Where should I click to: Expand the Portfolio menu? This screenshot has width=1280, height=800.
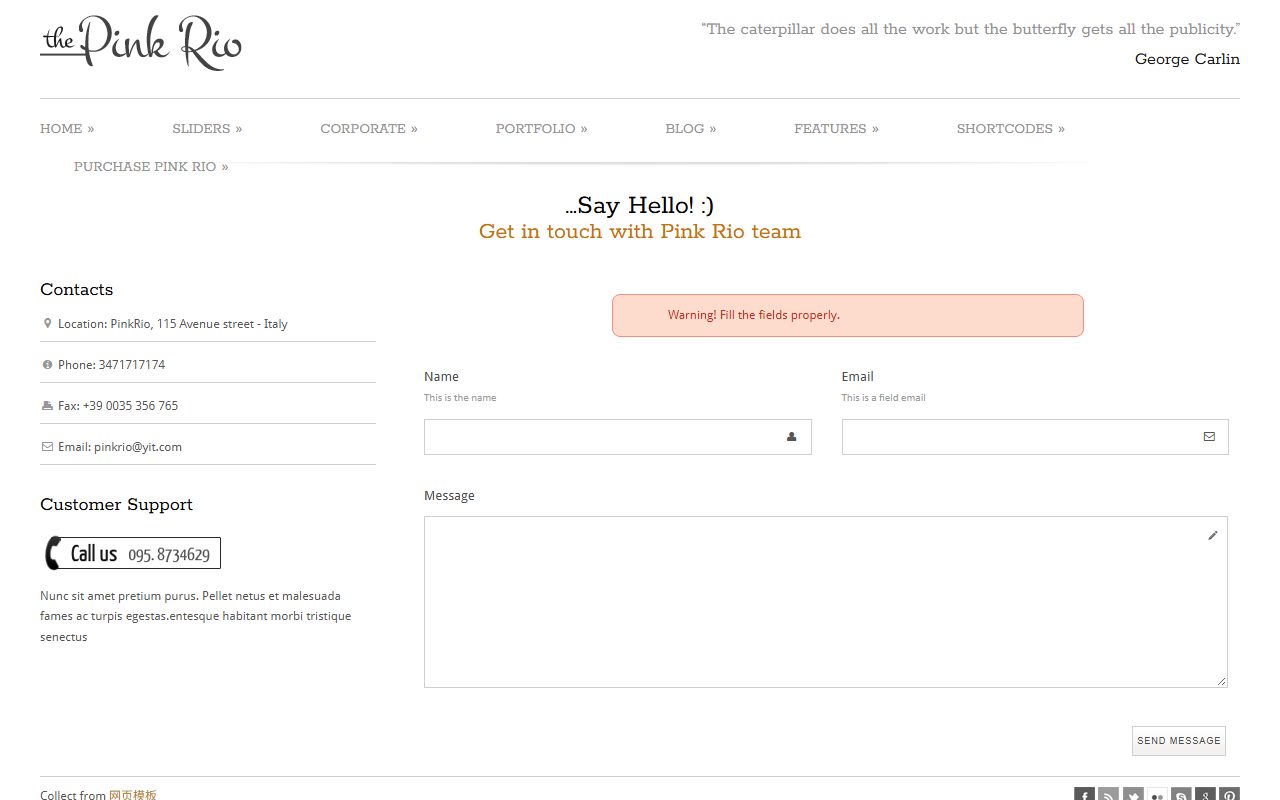tap(542, 129)
